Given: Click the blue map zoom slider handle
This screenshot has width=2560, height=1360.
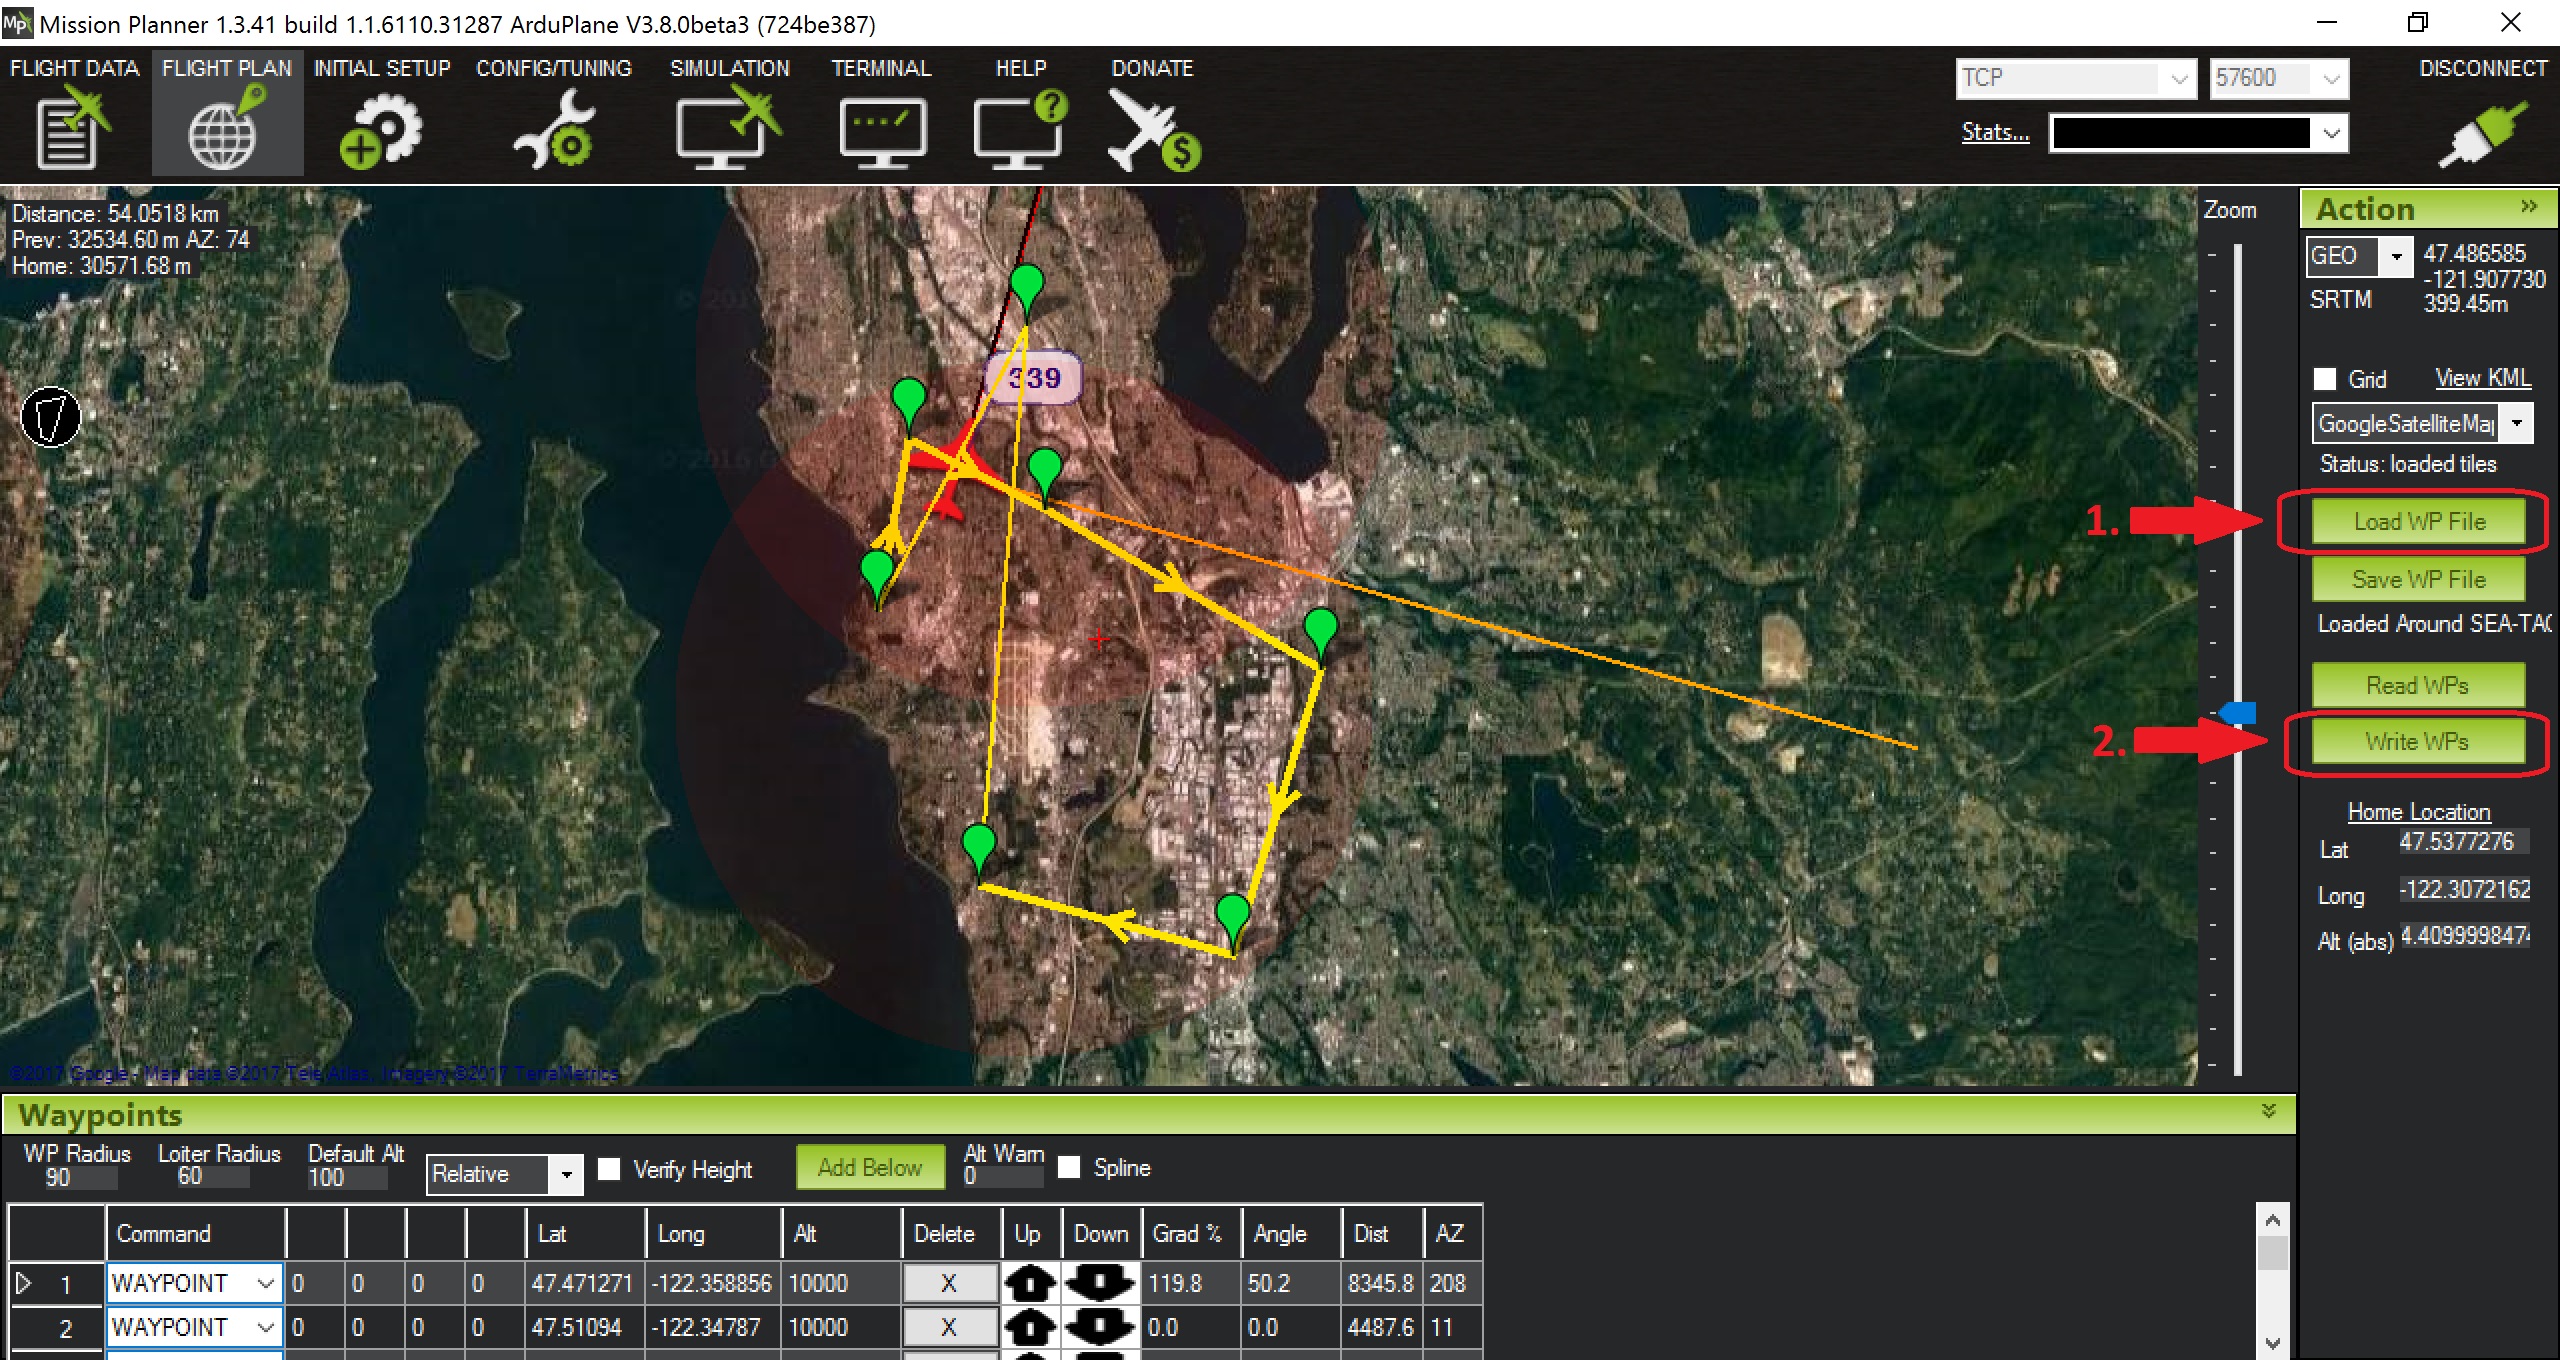Looking at the screenshot, I should (2239, 712).
